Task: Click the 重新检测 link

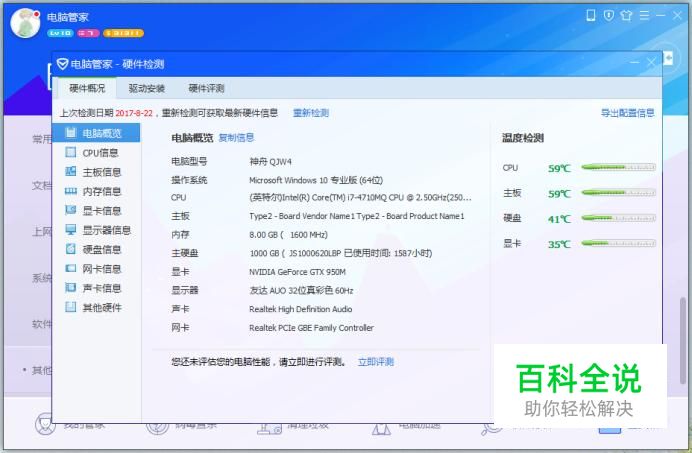Action: [x=311, y=113]
